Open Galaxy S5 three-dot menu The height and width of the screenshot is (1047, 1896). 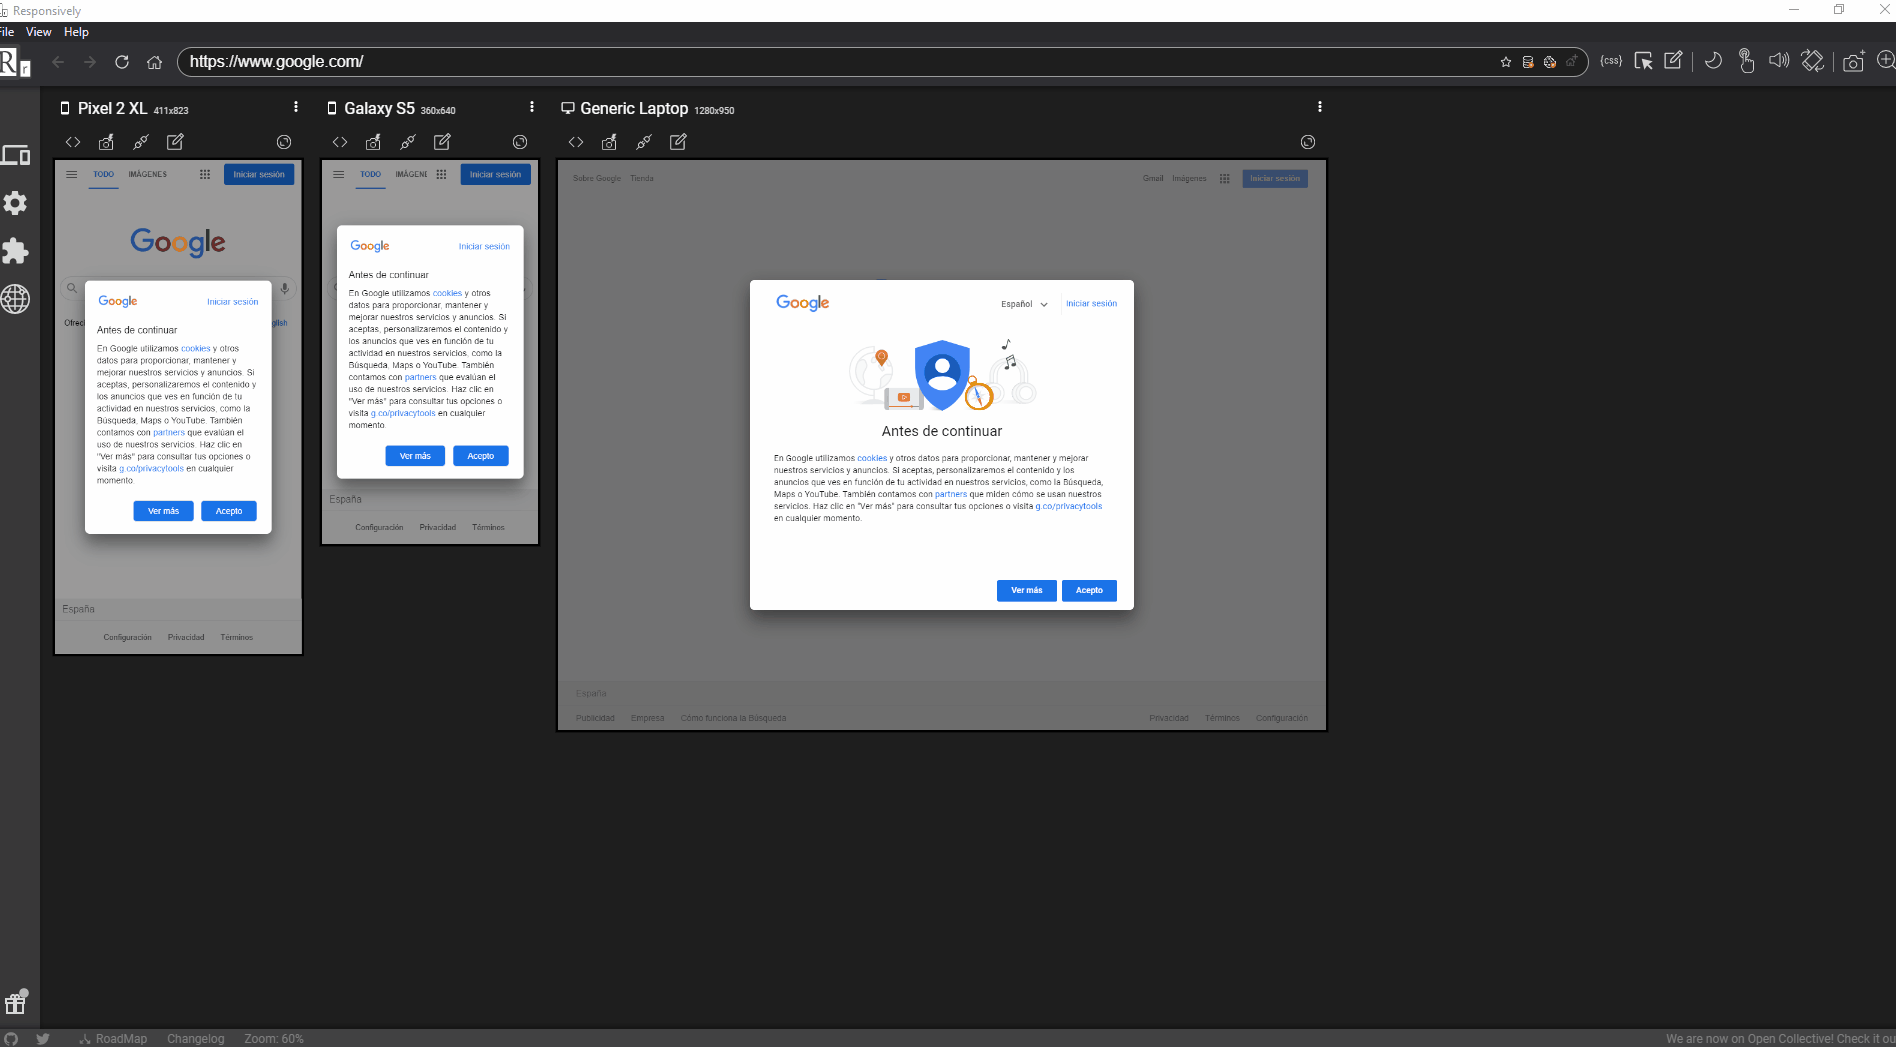[531, 107]
